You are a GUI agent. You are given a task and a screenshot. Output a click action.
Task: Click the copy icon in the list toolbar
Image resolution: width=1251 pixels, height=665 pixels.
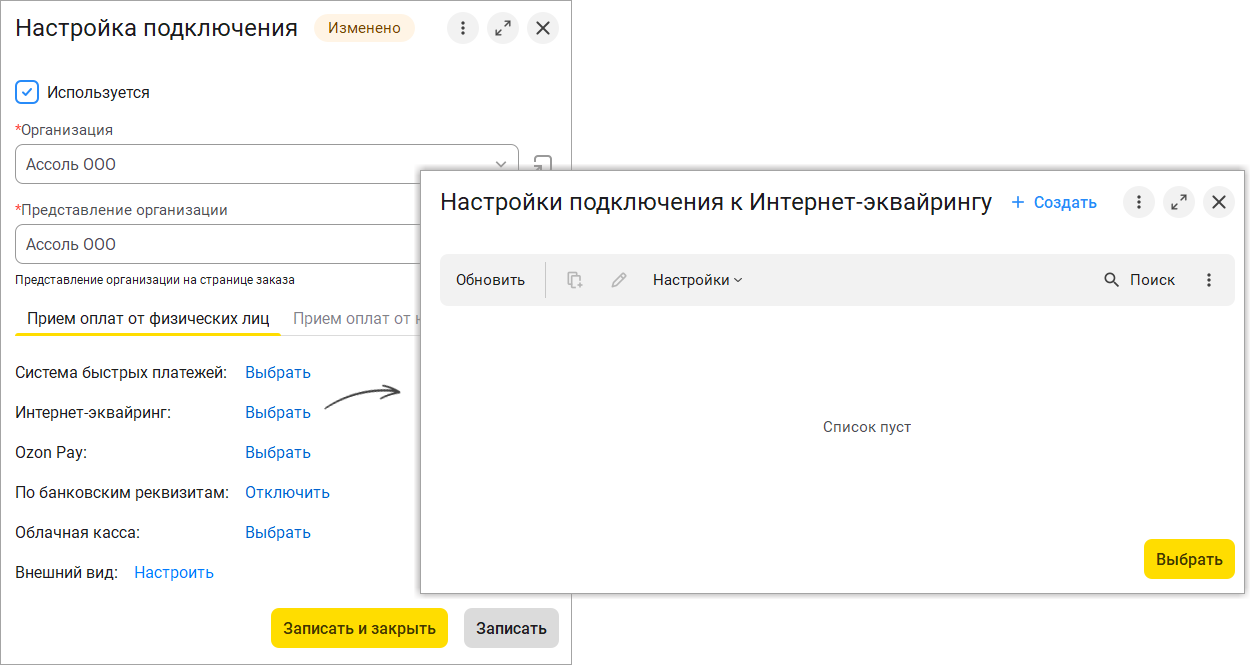coord(575,280)
